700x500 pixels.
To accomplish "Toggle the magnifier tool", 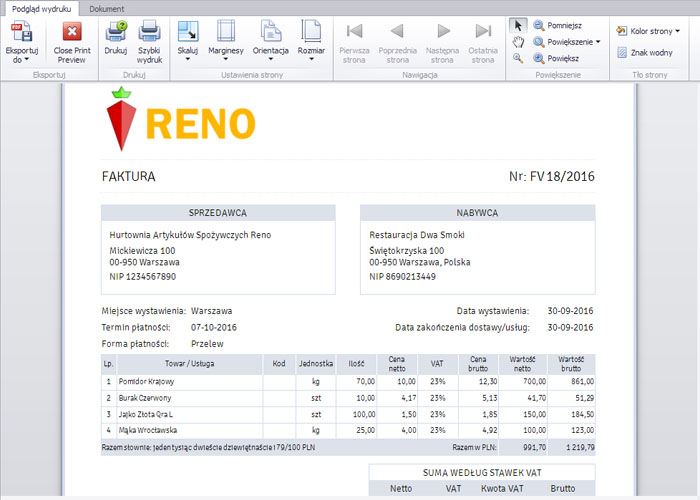I will coord(517,58).
